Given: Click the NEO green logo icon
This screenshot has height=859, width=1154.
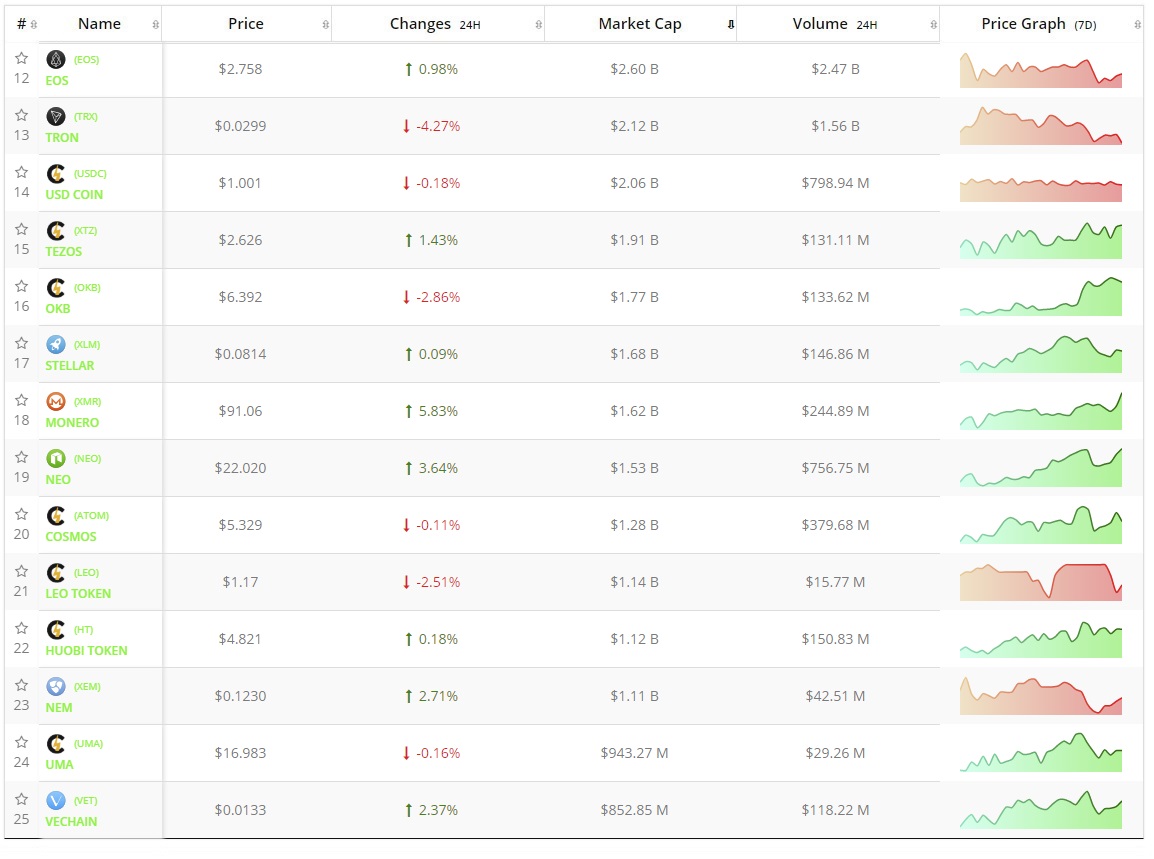Looking at the screenshot, I should pos(56,458).
